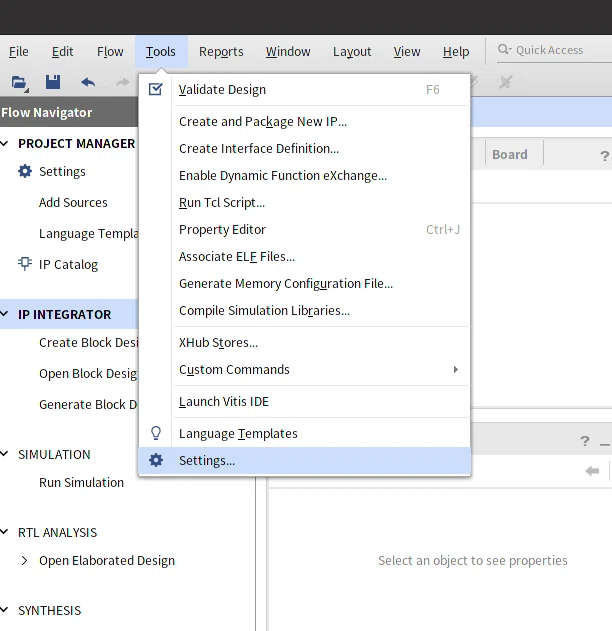Click Open Block Design

click(88, 373)
